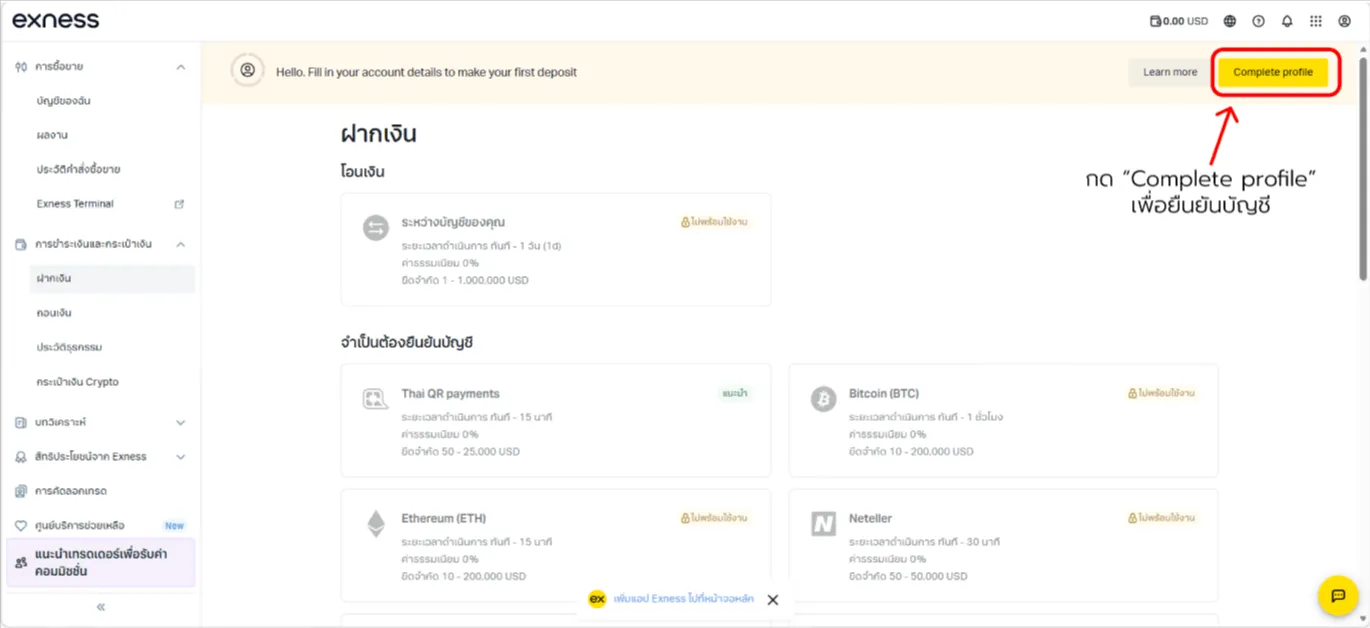Image resolution: width=1370 pixels, height=628 pixels.
Task: Click the แนะนำเทรดเดอร์เพื่อรับค่าคอมมิชชั่น banner
Action: click(x=100, y=562)
